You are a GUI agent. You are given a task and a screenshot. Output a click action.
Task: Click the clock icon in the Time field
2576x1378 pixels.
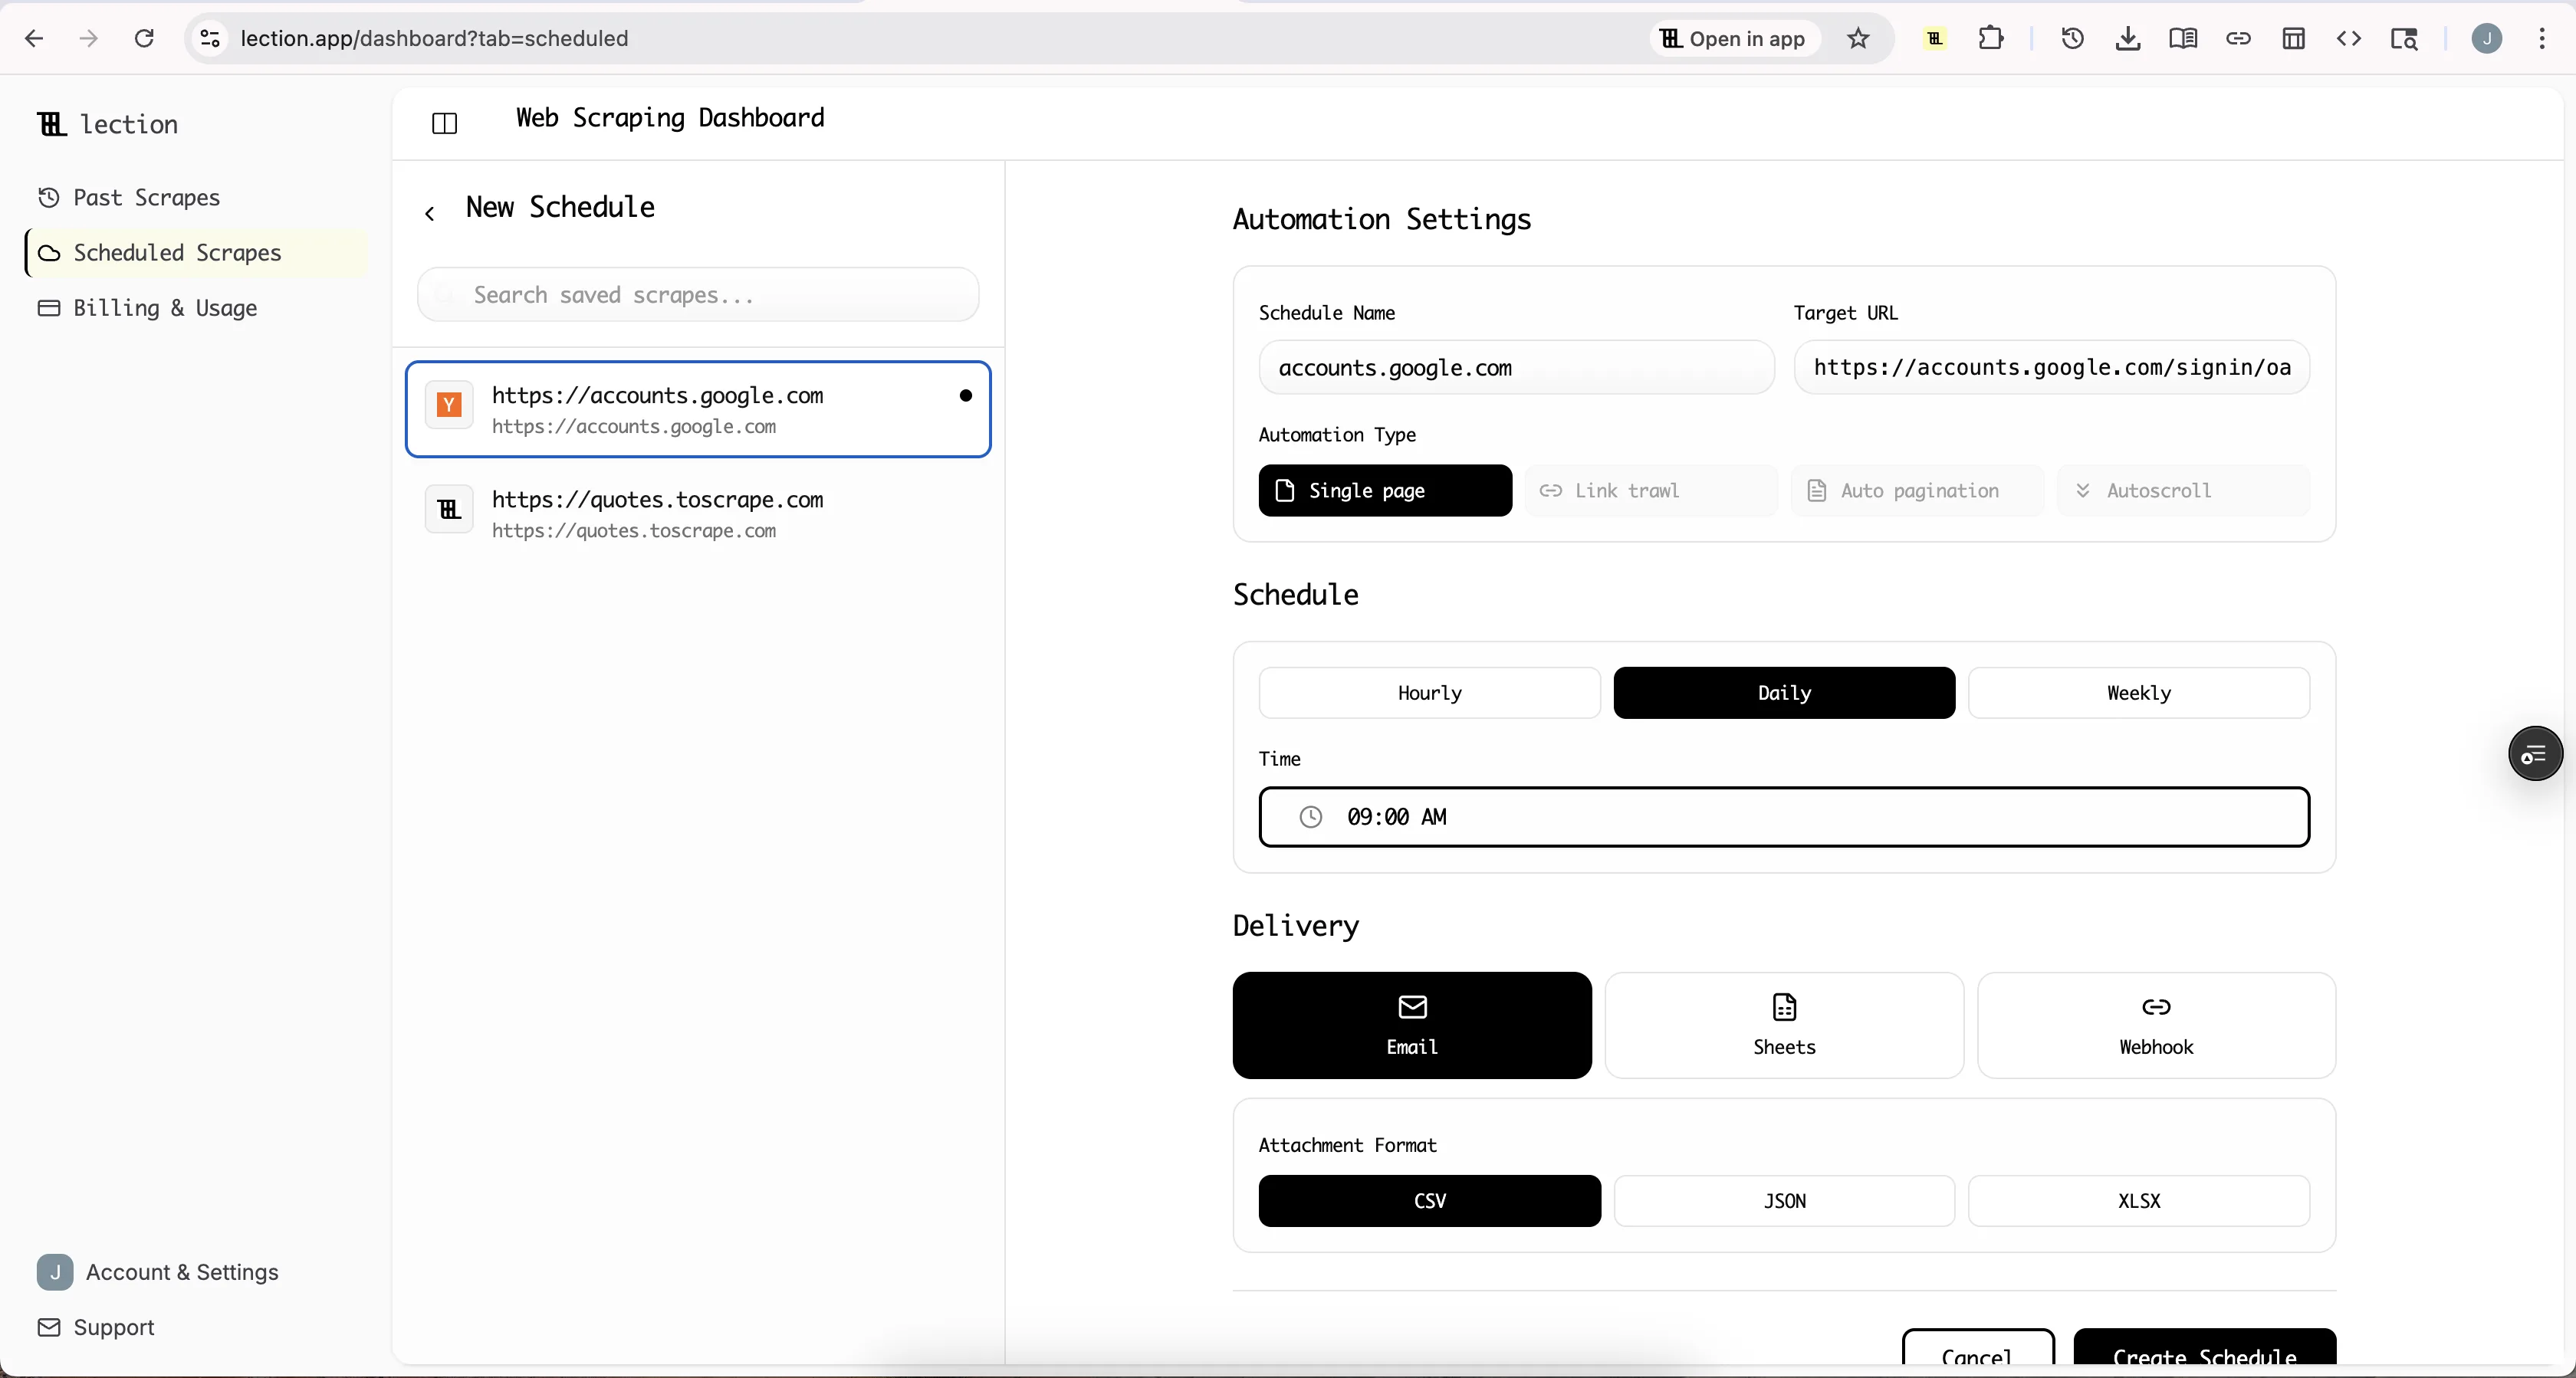tap(1311, 816)
